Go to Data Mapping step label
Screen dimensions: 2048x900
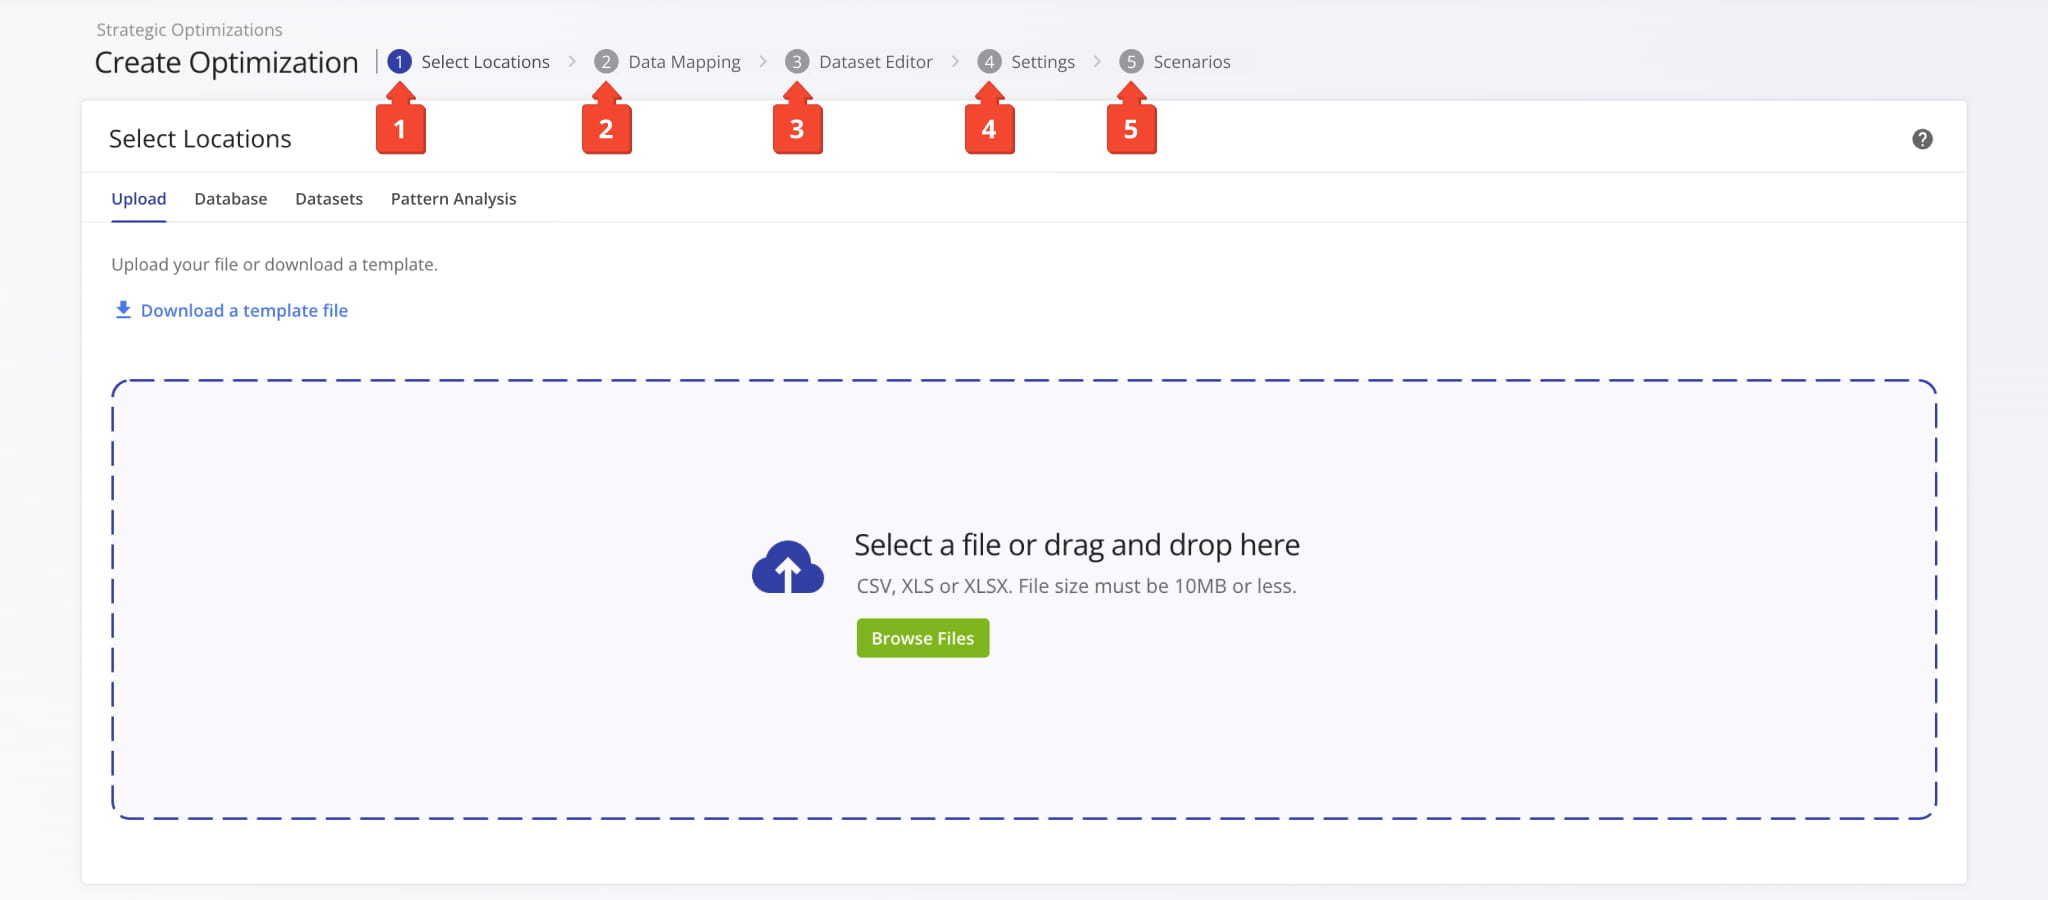click(x=685, y=62)
